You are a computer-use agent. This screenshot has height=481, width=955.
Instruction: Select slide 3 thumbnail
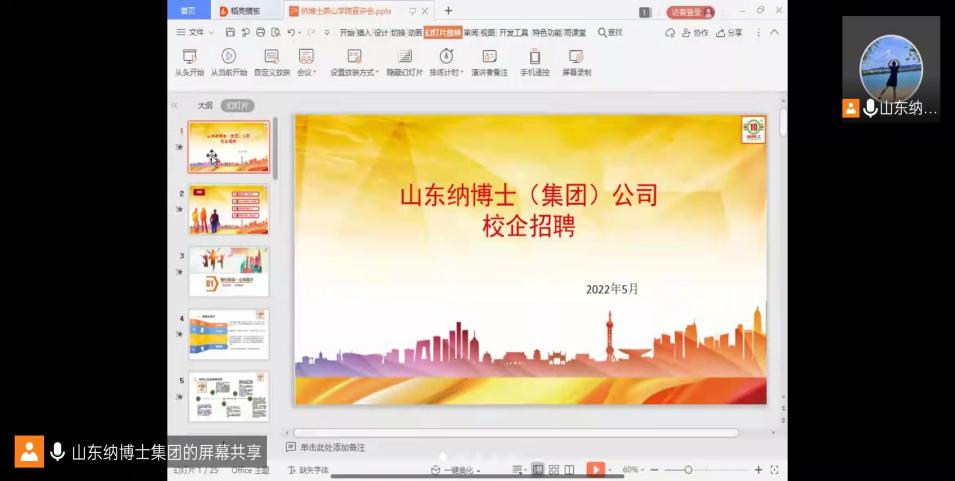(229, 272)
